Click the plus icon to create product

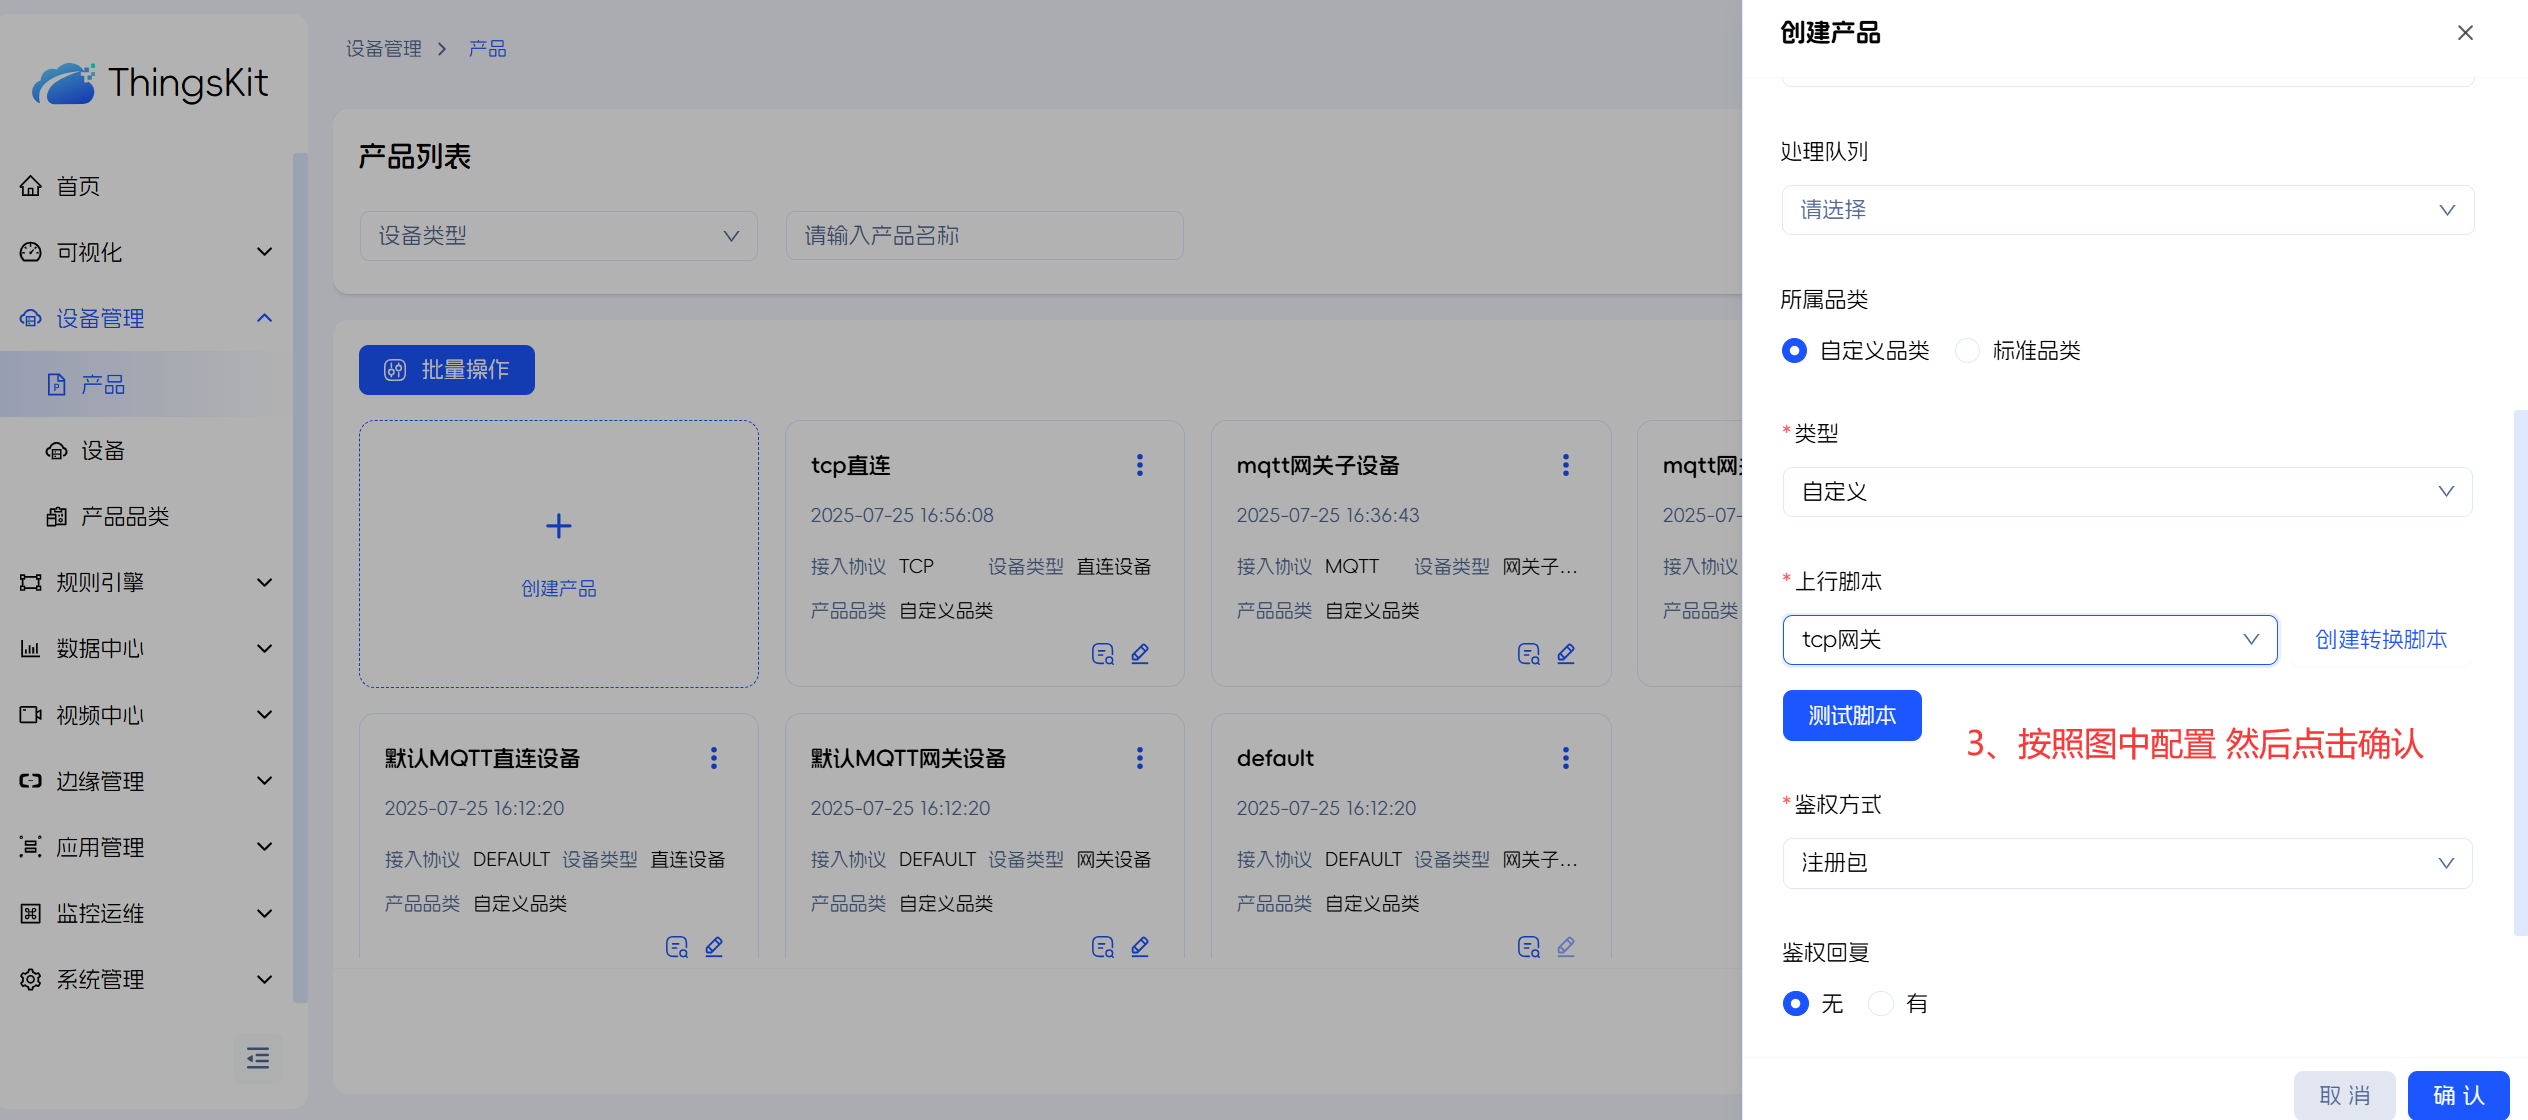tap(558, 526)
